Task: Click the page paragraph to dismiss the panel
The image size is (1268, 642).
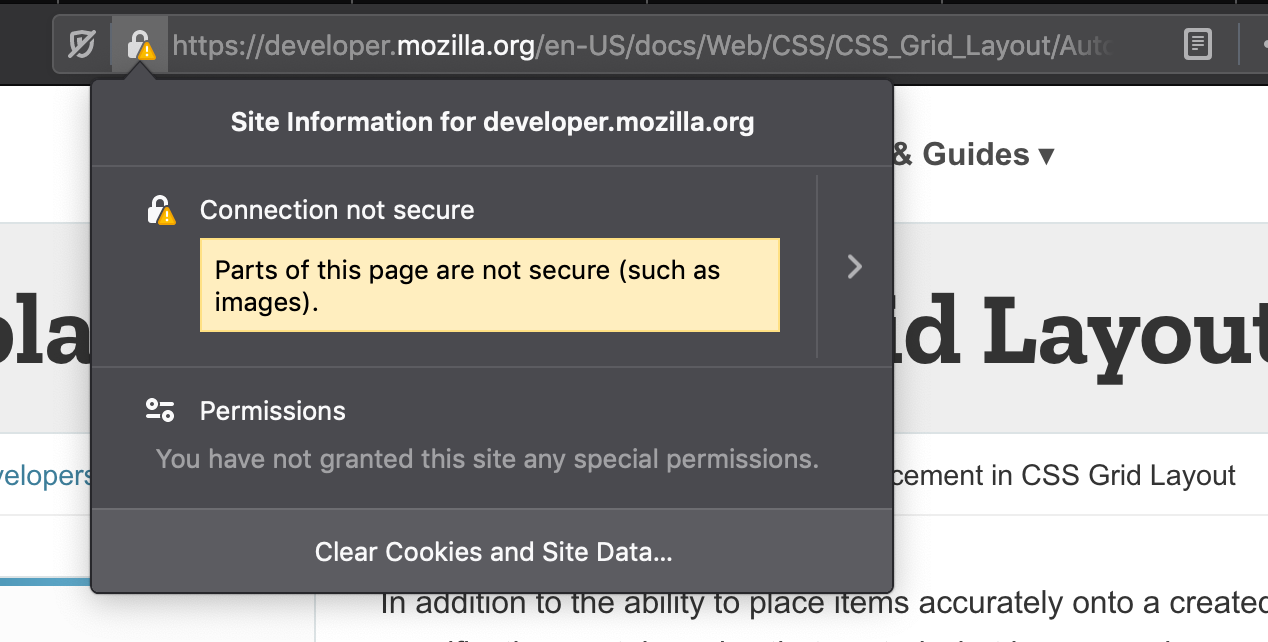Action: coord(800,603)
